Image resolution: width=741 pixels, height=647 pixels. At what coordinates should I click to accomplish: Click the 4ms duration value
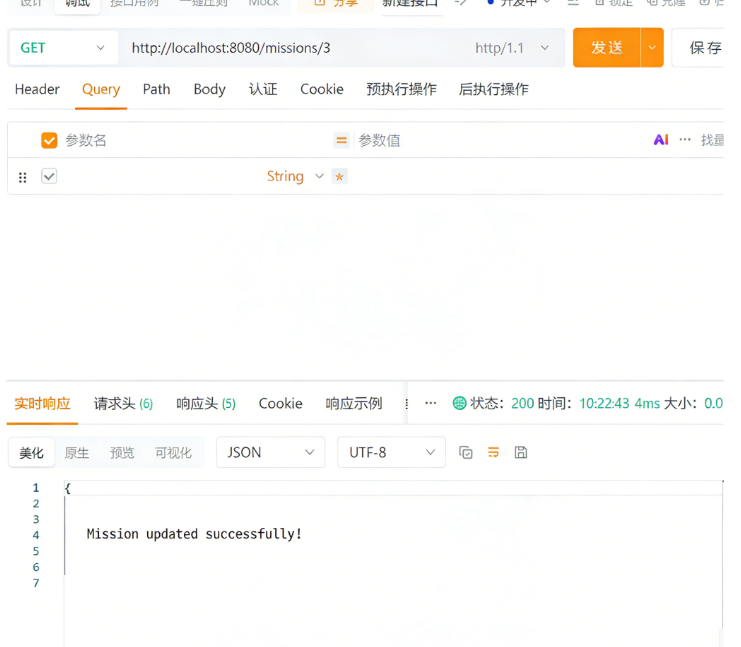point(647,404)
